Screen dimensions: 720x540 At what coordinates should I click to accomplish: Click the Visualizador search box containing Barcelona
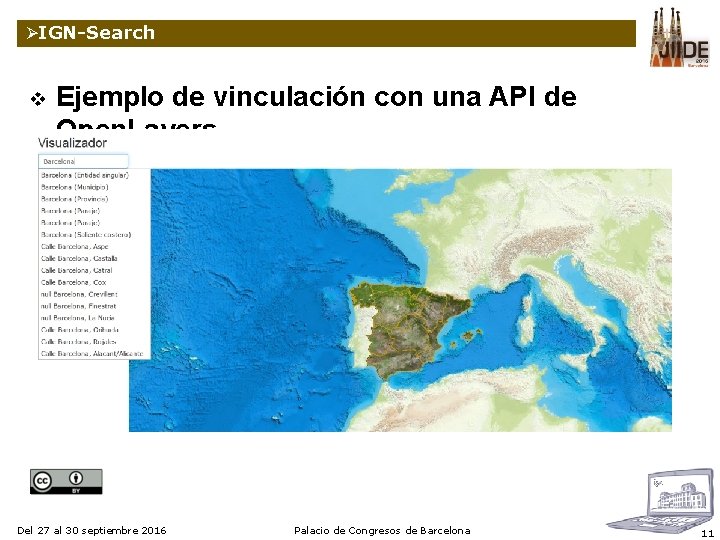83,161
